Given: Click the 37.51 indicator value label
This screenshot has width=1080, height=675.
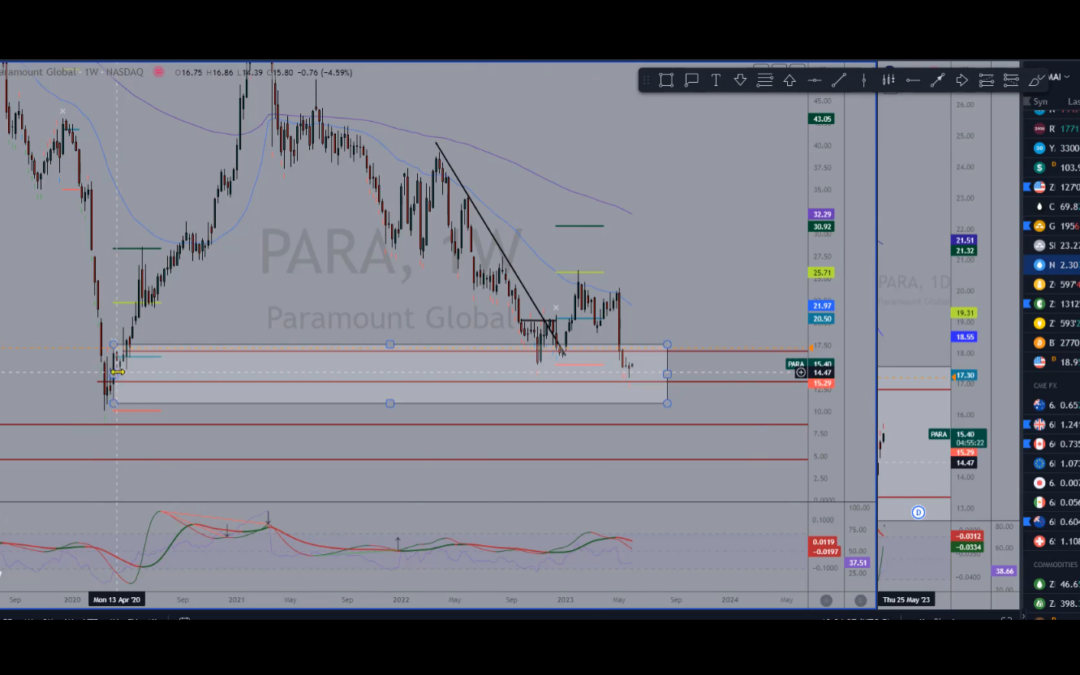Looking at the screenshot, I should 855,563.
